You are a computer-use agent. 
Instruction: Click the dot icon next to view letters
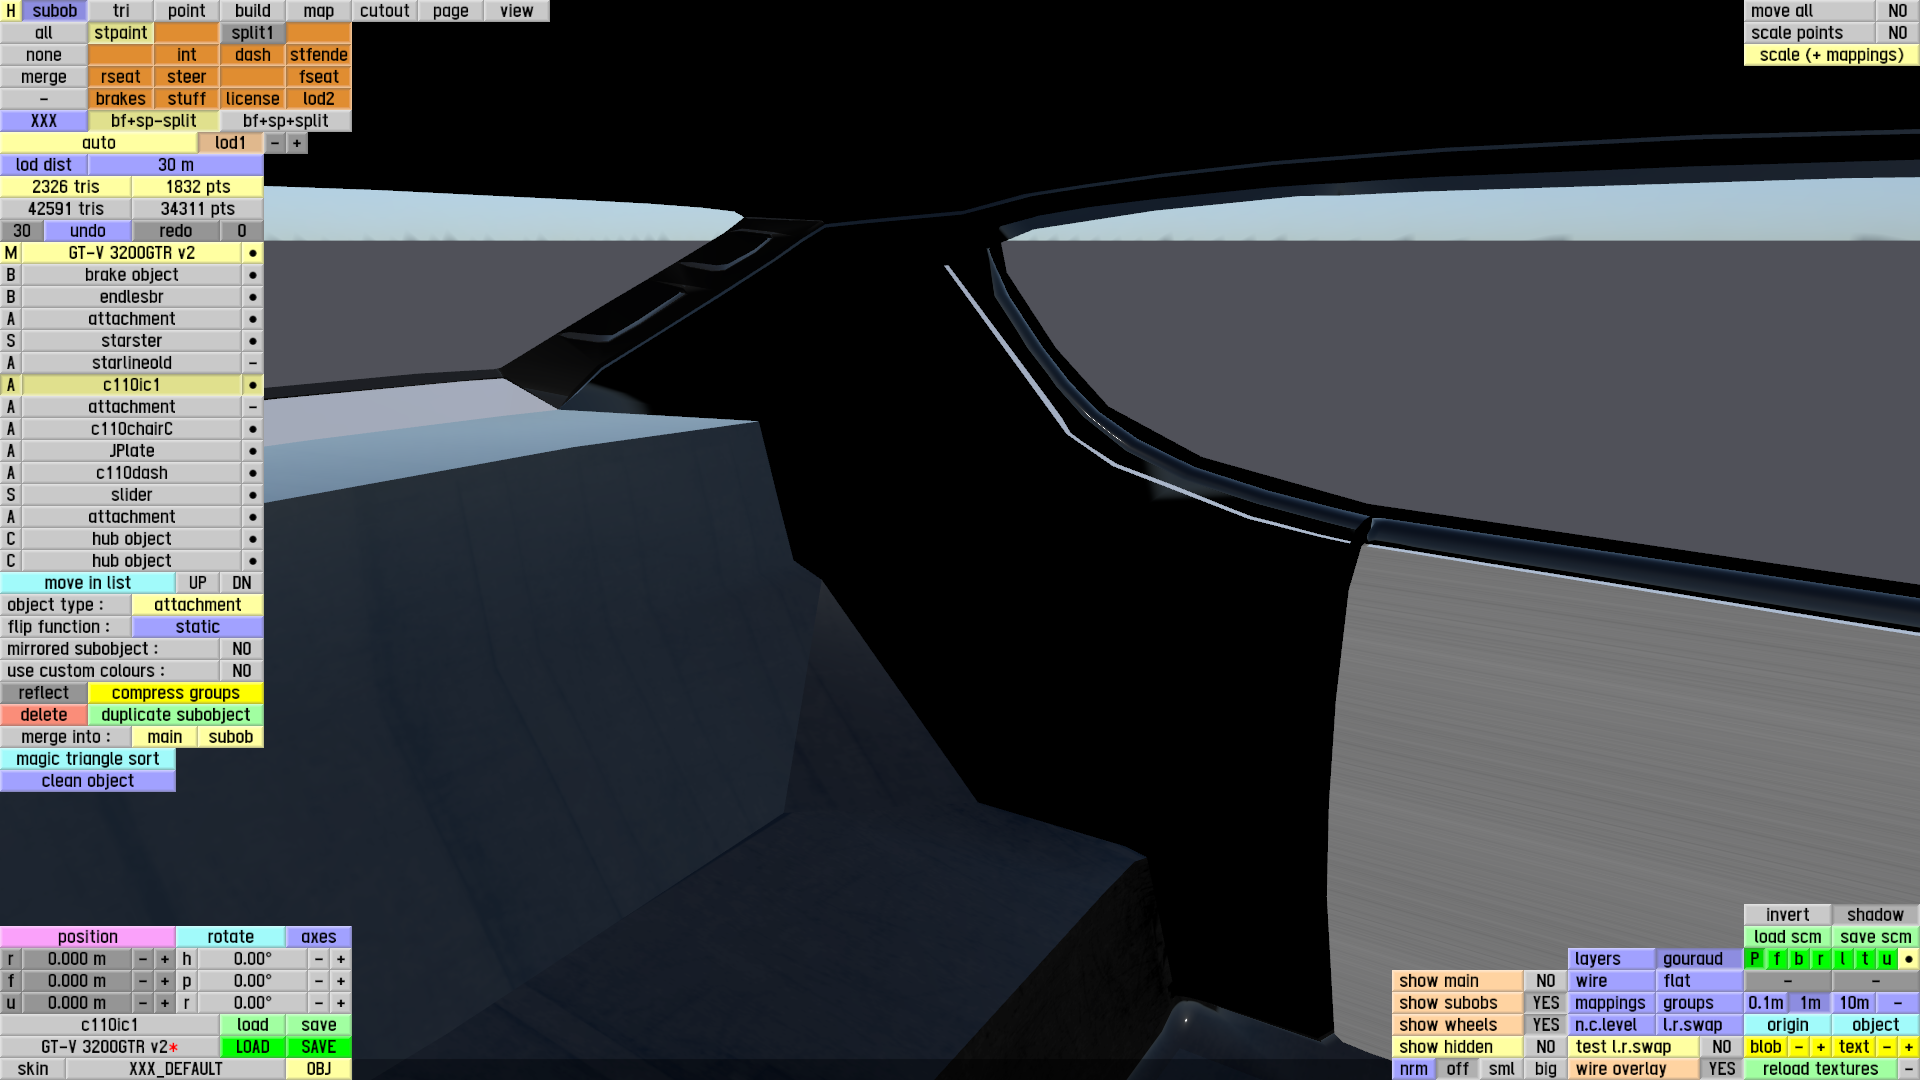1909,959
